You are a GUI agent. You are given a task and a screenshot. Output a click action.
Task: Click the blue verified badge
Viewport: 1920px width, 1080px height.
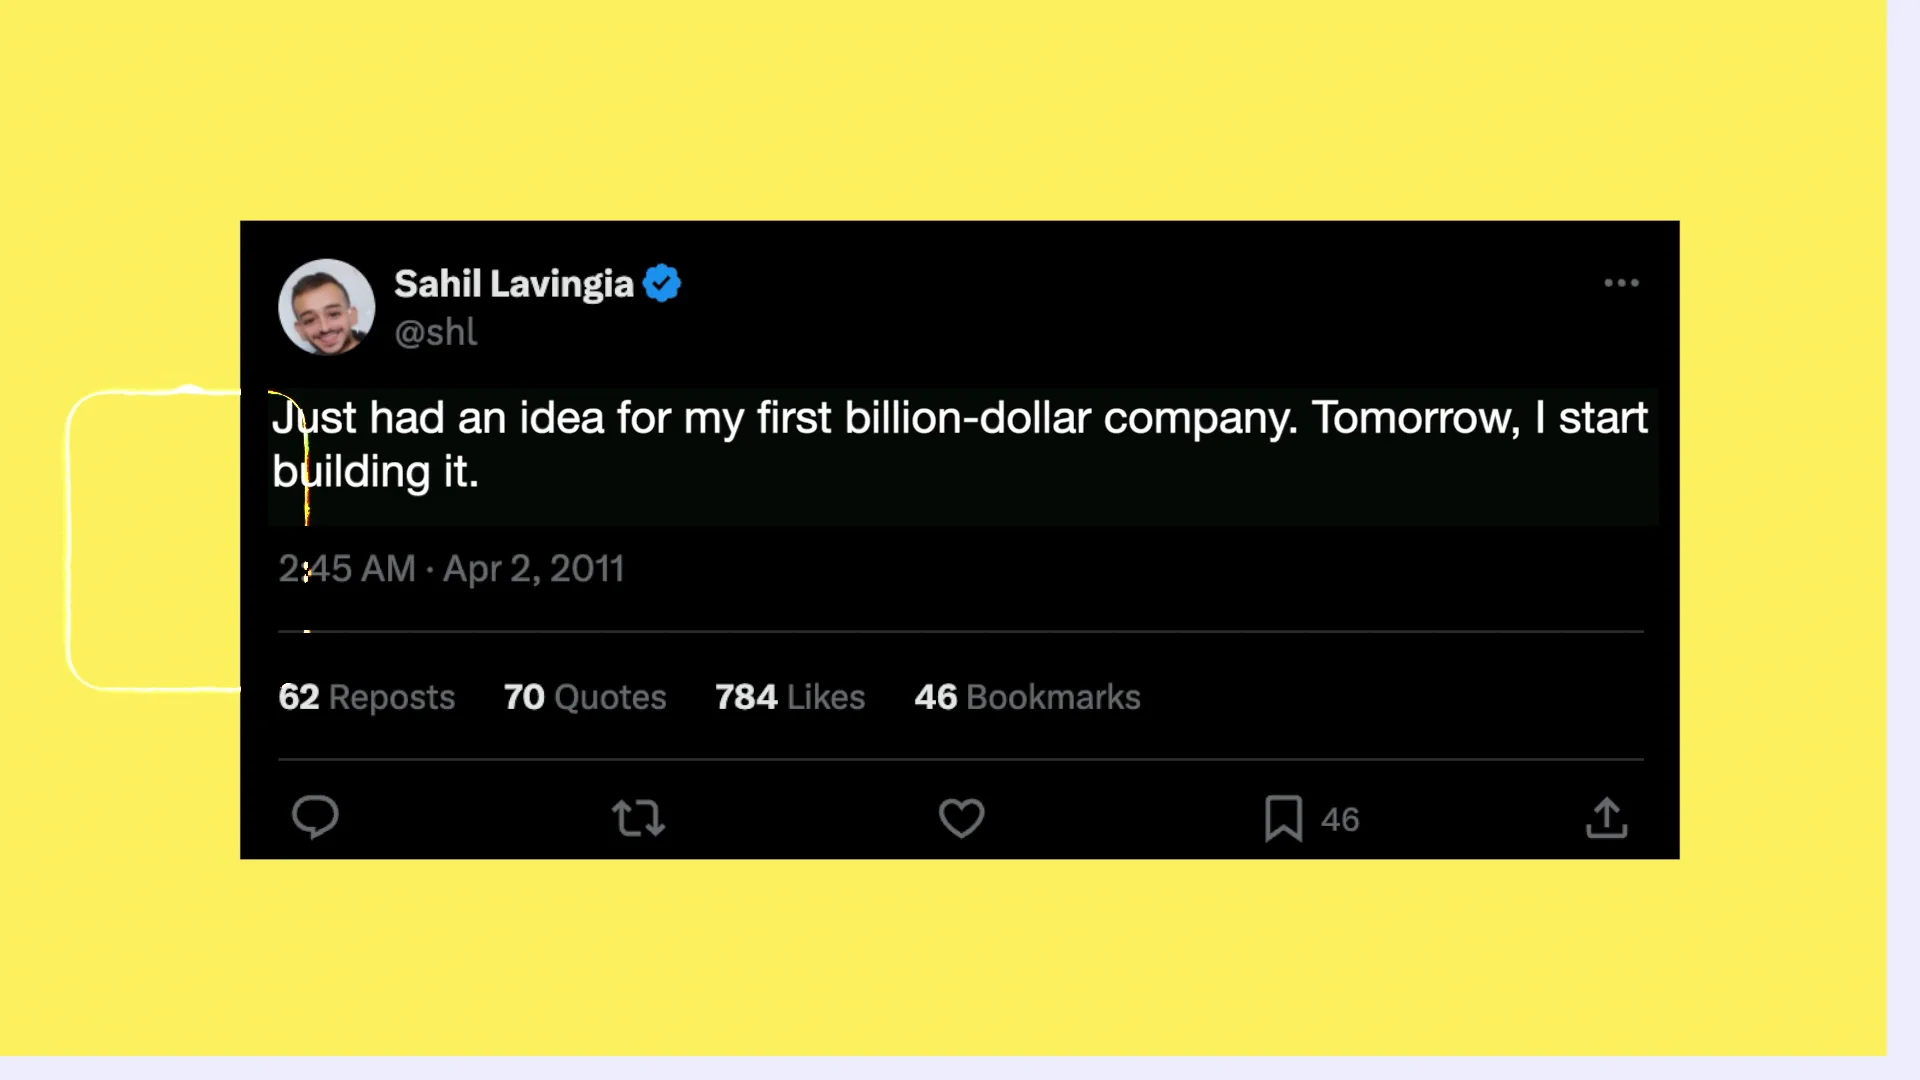(662, 284)
